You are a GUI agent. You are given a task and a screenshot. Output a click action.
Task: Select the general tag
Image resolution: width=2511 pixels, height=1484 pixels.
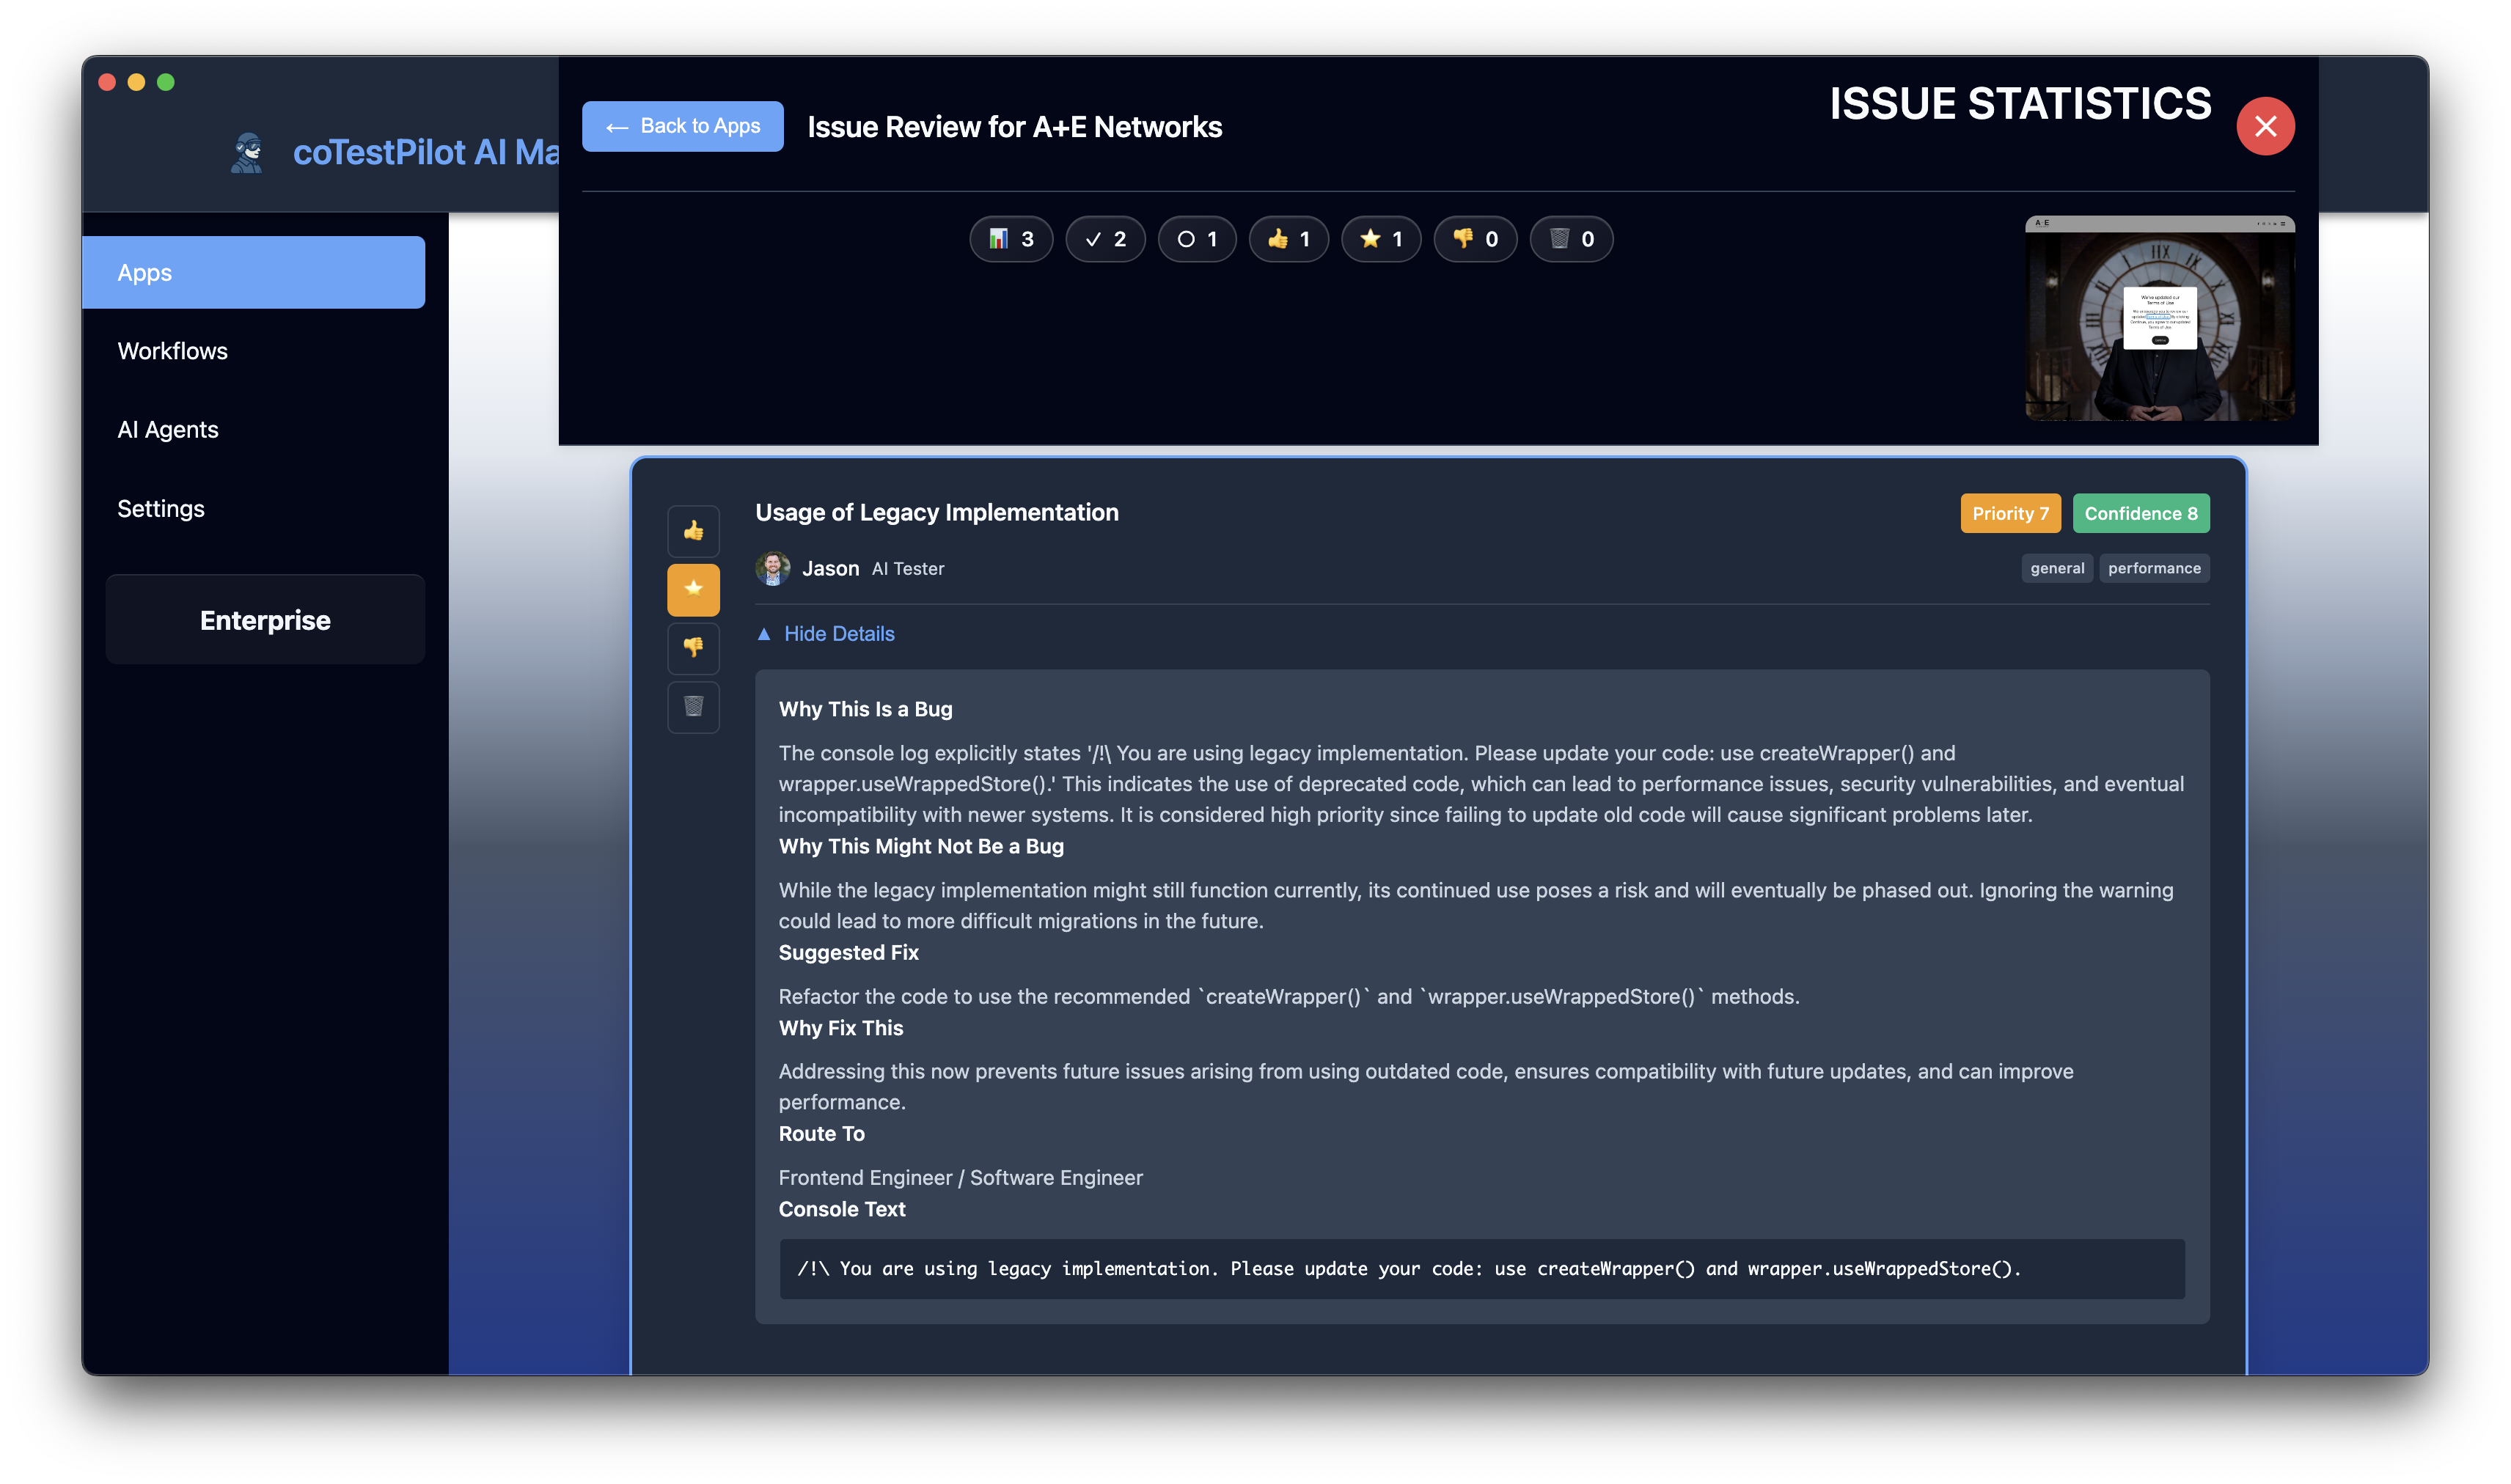tap(2057, 568)
